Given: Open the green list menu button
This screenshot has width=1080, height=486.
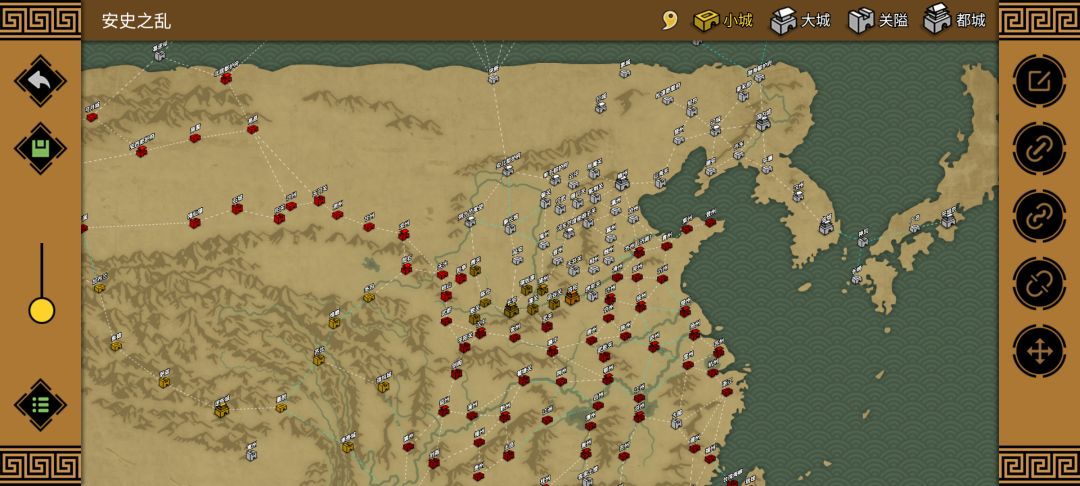Looking at the screenshot, I should (x=40, y=405).
